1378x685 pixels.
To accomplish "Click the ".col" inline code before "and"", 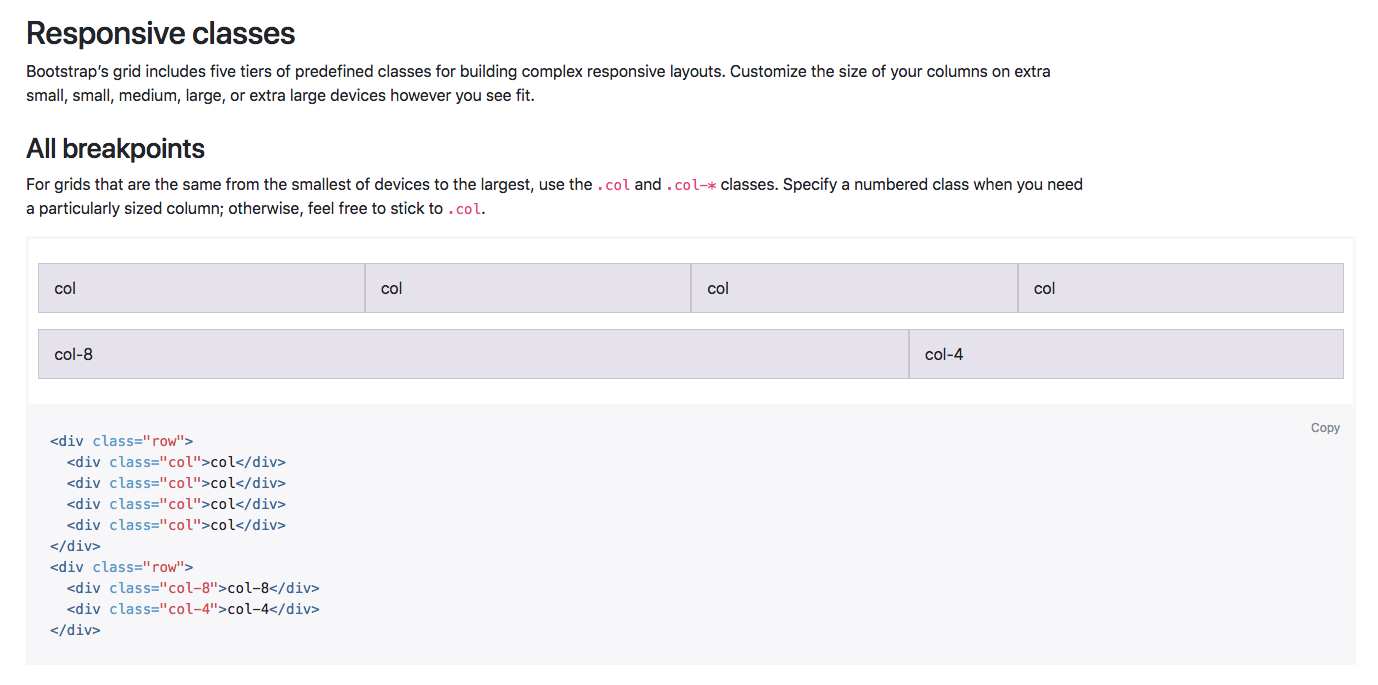I will coord(613,185).
